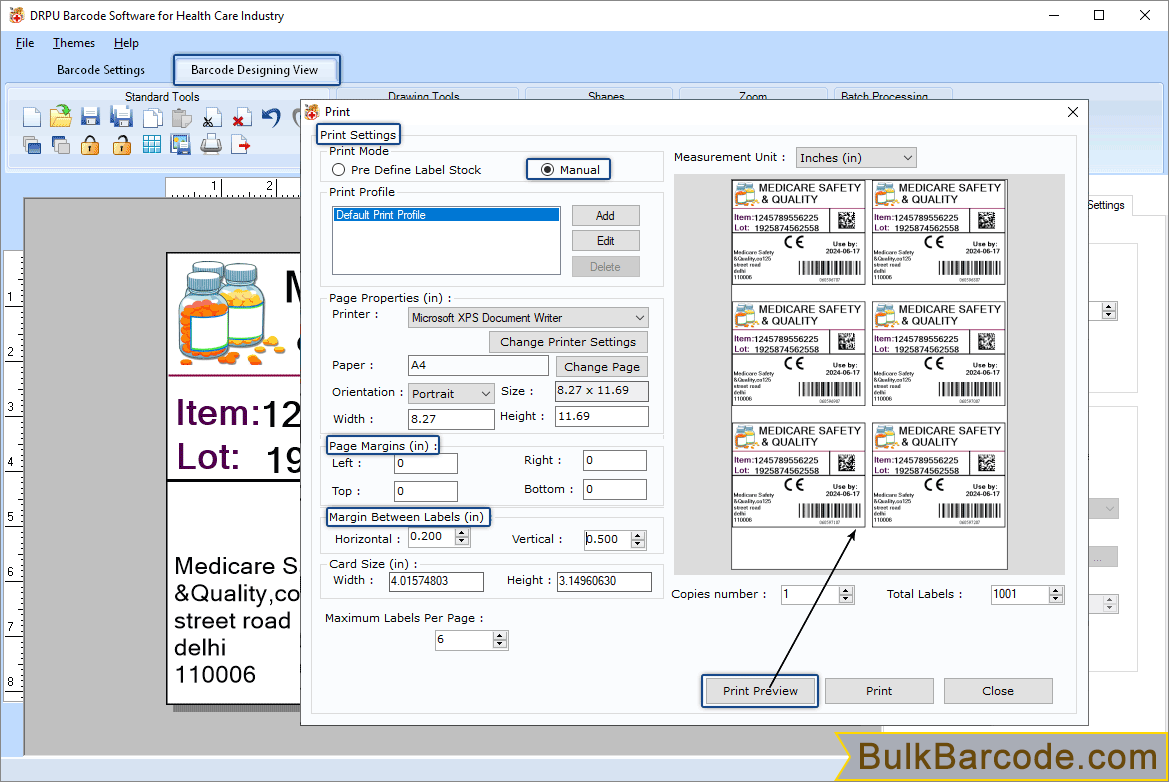This screenshot has width=1169, height=782.
Task: Save using the single floppy disk icon
Action: click(x=90, y=117)
